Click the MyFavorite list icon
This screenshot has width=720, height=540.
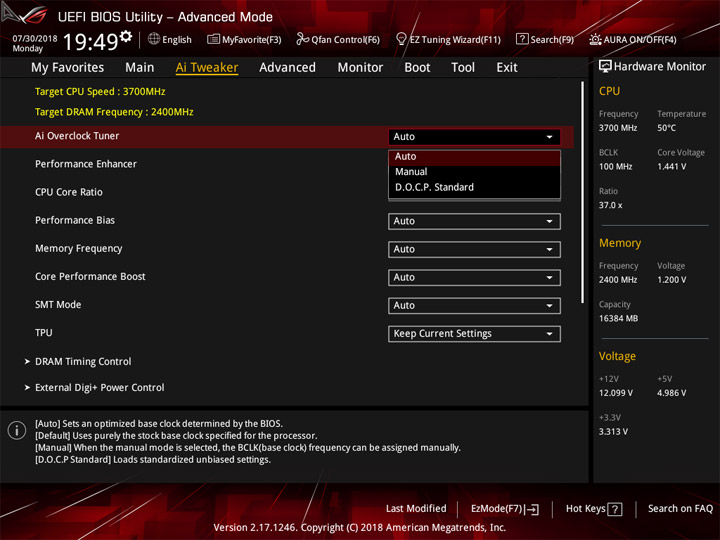click(x=213, y=39)
